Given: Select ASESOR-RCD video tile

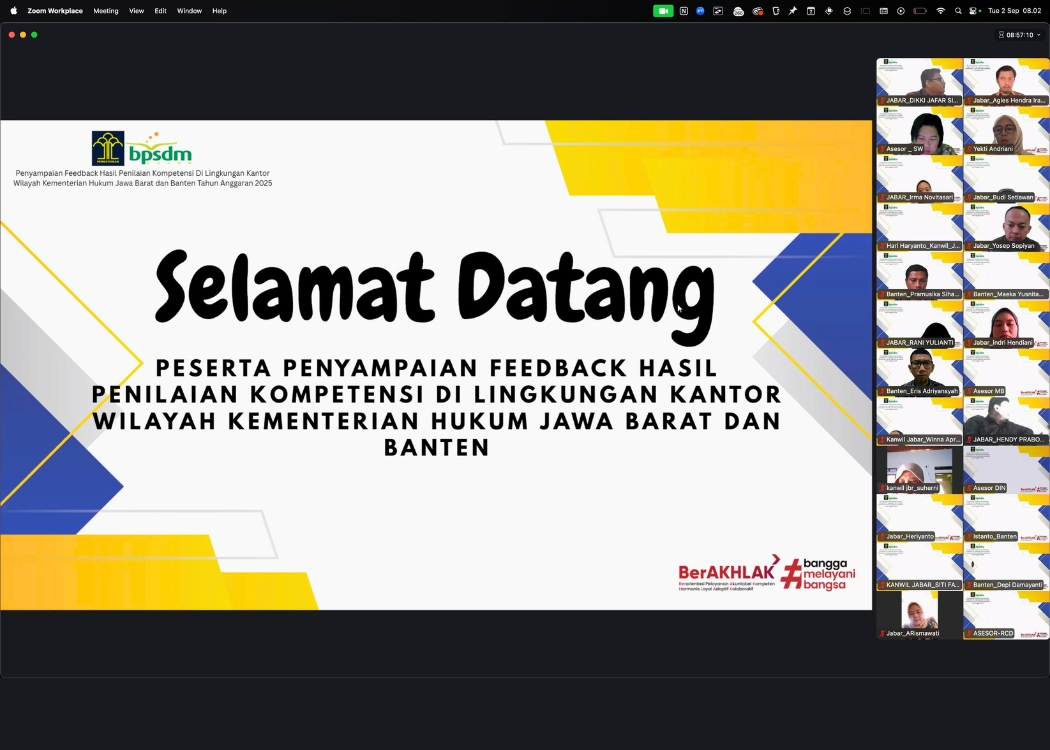Looking at the screenshot, I should tap(1006, 615).
